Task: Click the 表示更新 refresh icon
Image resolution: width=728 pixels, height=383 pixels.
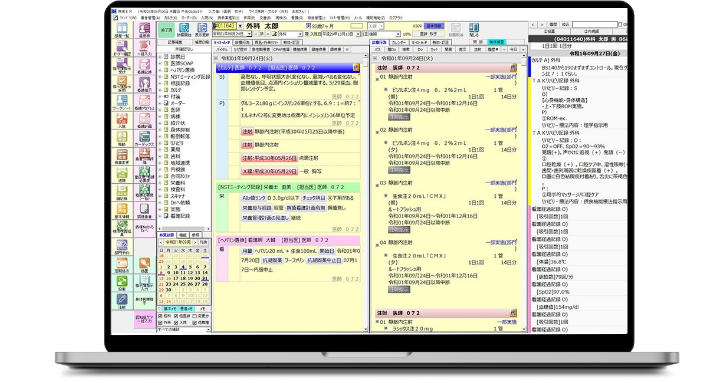Action: pyautogui.click(x=202, y=29)
